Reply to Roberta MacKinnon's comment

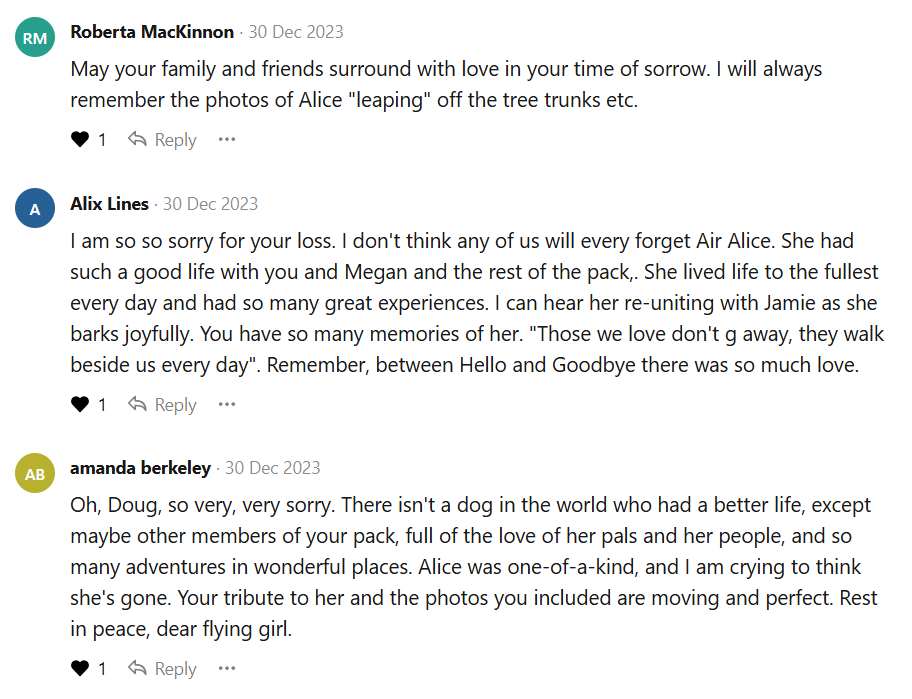tap(163, 140)
